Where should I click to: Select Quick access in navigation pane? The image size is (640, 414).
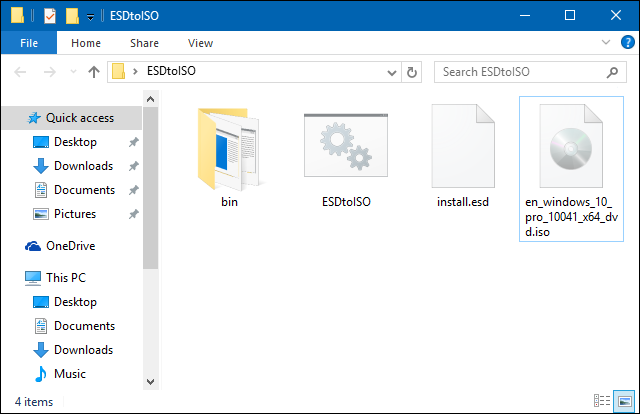[72, 118]
